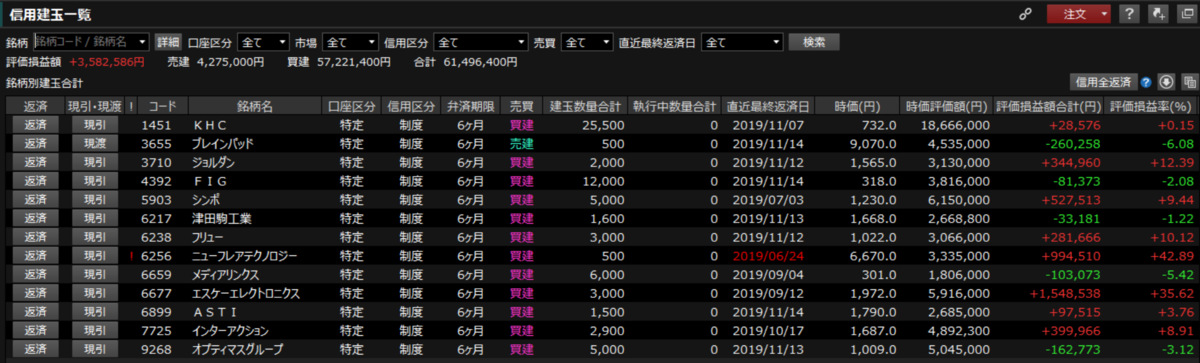Select the 津田駒工業 stock name
Screen dimensions: 1200x363
222,218
